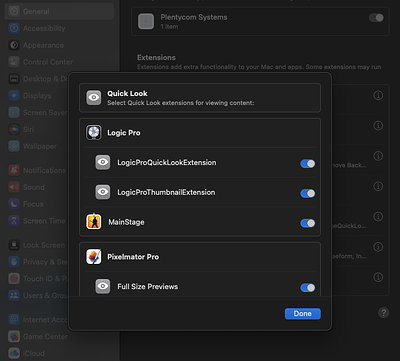The image size is (400, 361).
Task: Click the help question mark icon
Action: click(x=384, y=313)
